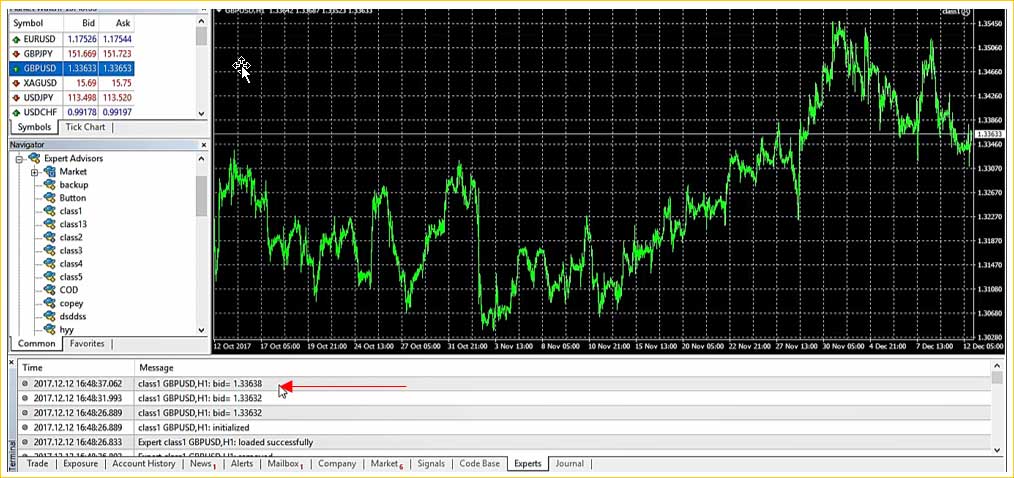The image size is (1014, 478).
Task: Click the Bid column header
Action: pyautogui.click(x=81, y=23)
